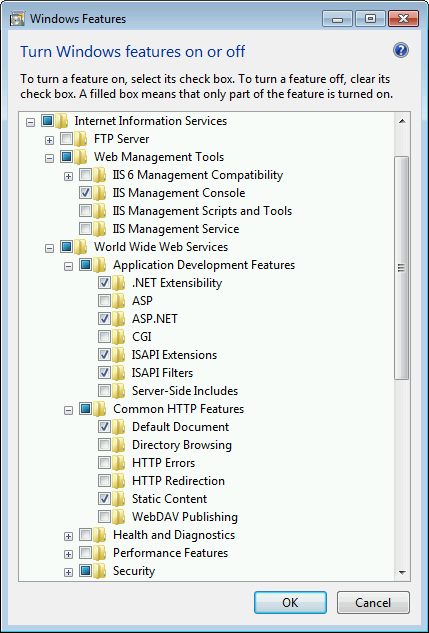Image resolution: width=429 pixels, height=633 pixels.
Task: Click the IIS Management Console folder icon
Action: tap(100, 193)
